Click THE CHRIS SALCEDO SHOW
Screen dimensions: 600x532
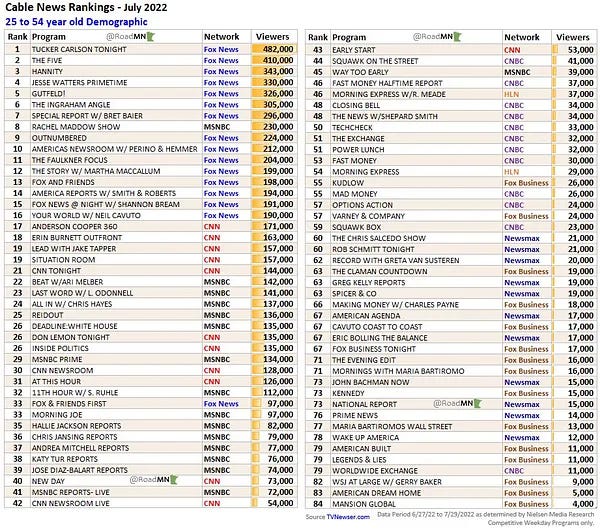coord(379,239)
